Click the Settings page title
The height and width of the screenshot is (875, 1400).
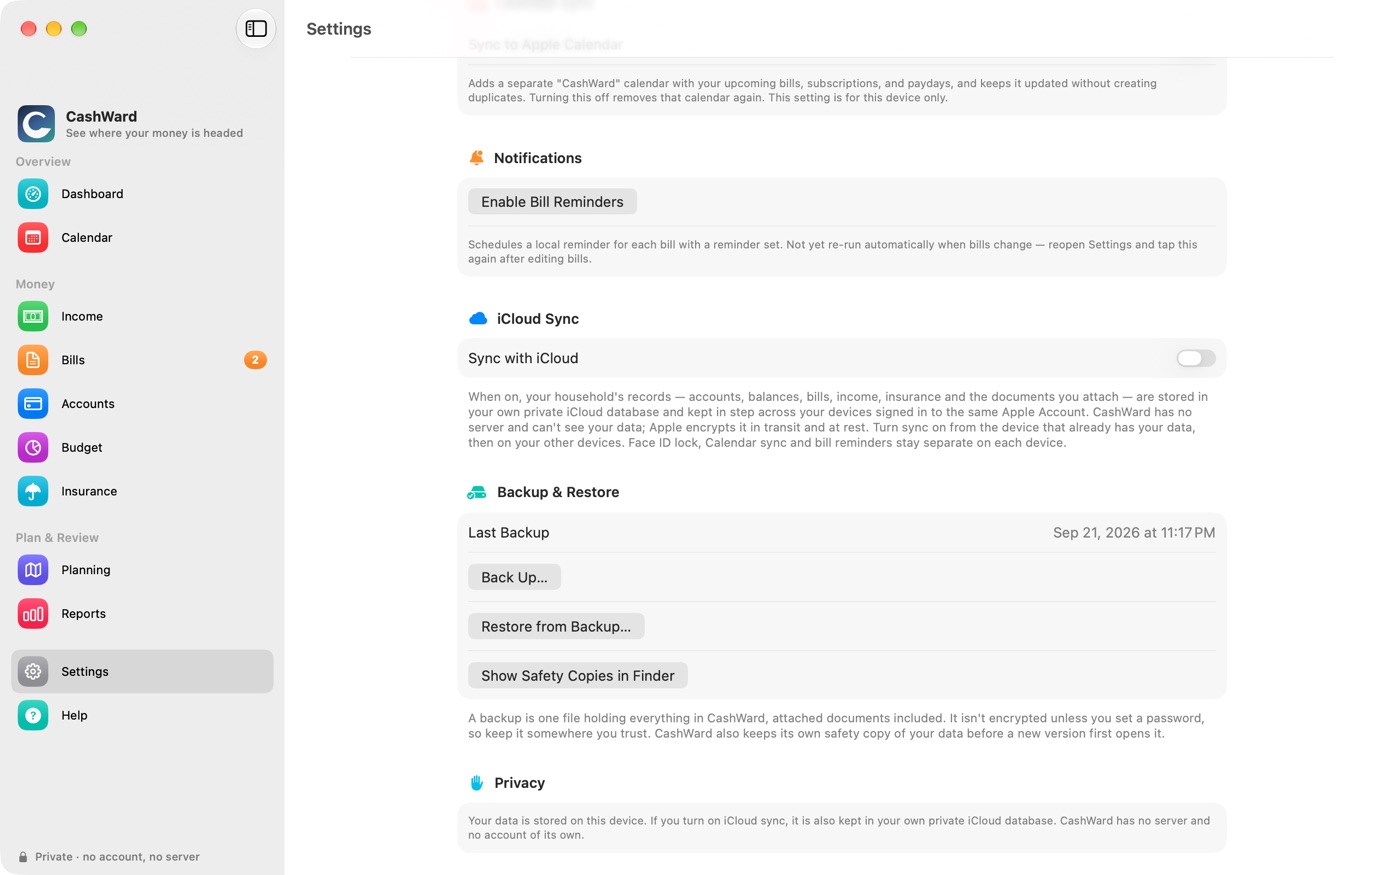click(339, 29)
